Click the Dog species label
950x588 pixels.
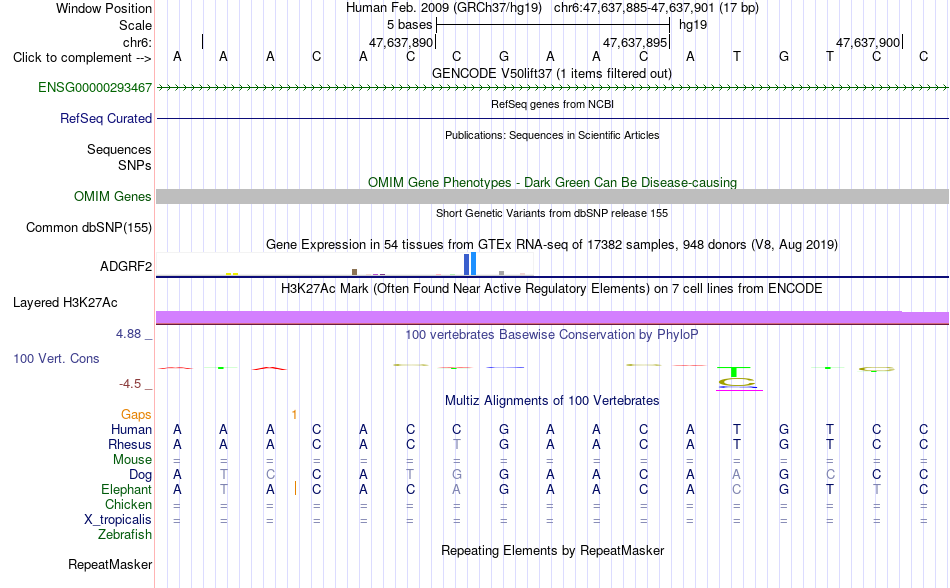(x=140, y=475)
